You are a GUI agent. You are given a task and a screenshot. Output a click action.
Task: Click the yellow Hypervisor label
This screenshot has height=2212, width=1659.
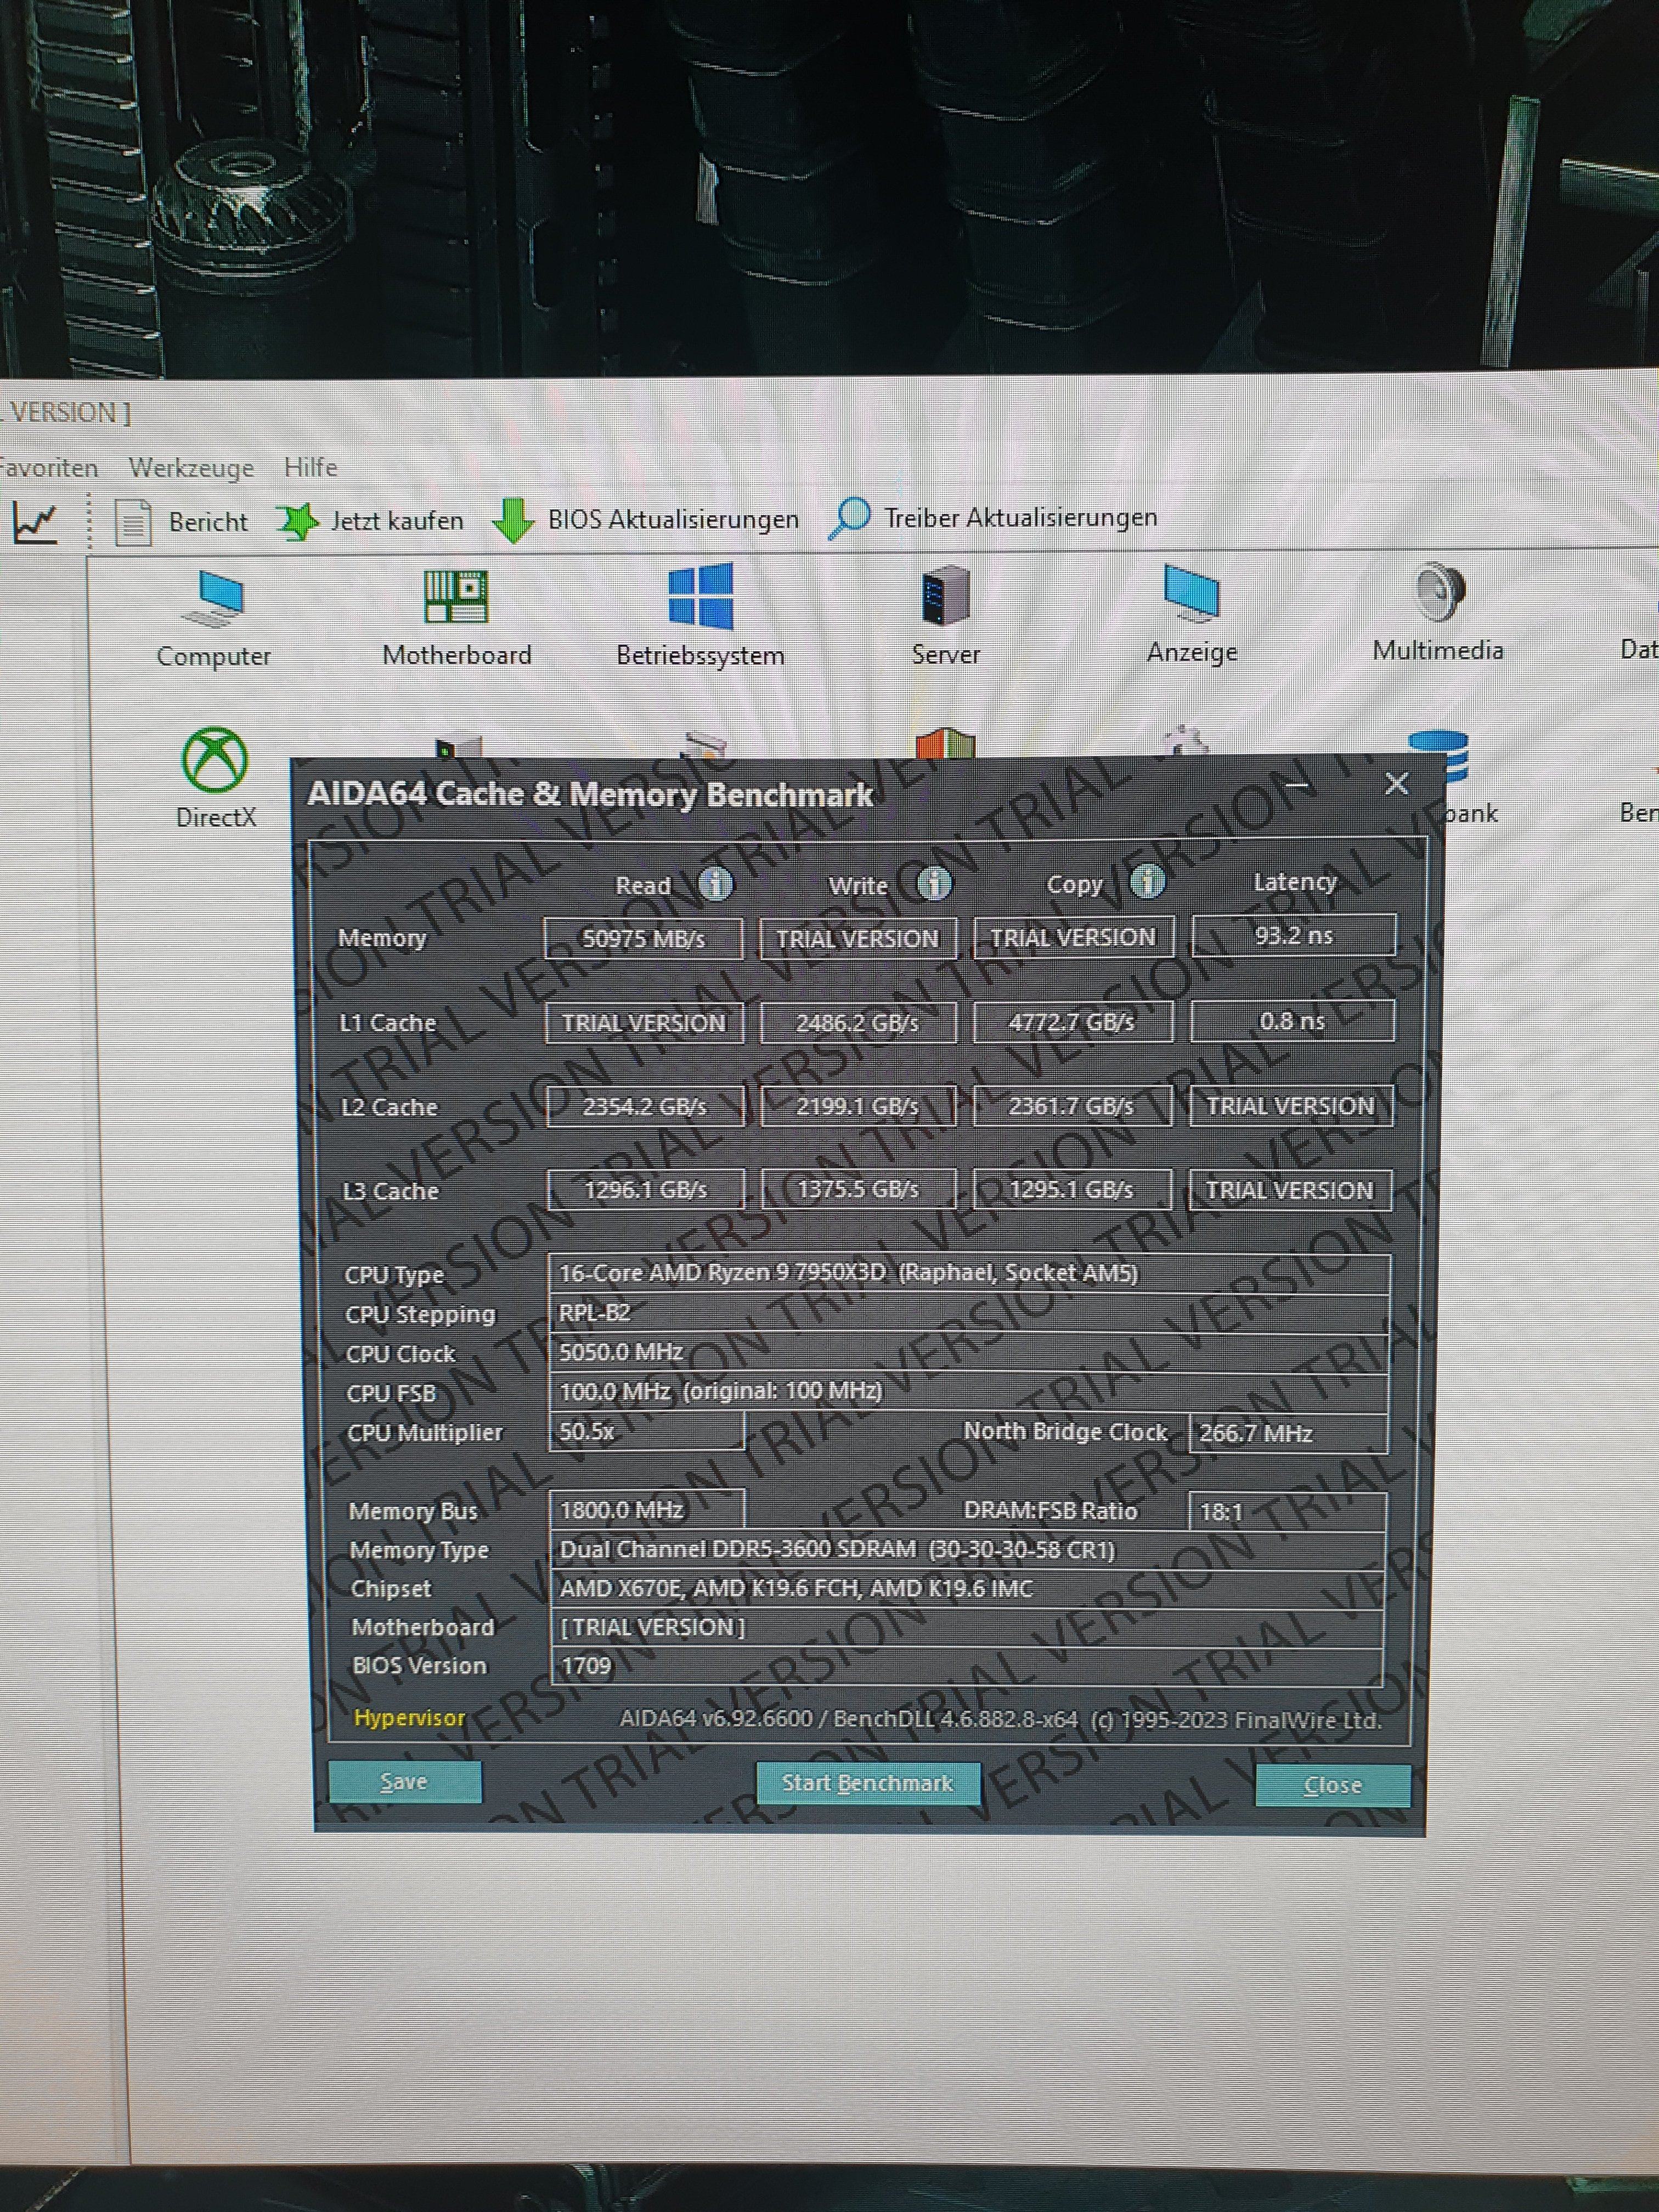point(409,1718)
